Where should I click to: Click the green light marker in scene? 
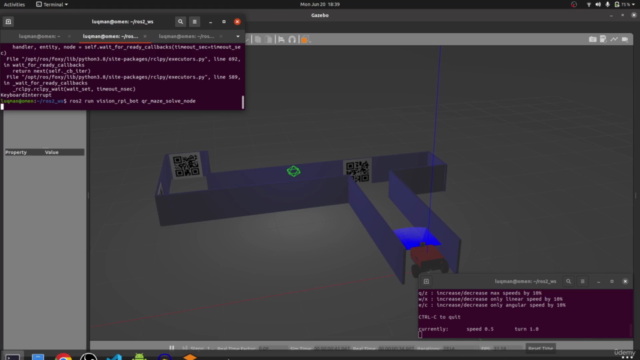(x=293, y=171)
